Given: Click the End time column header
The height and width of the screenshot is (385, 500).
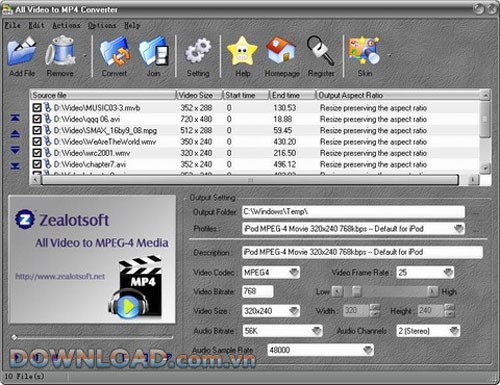Looking at the screenshot, I should [x=292, y=95].
